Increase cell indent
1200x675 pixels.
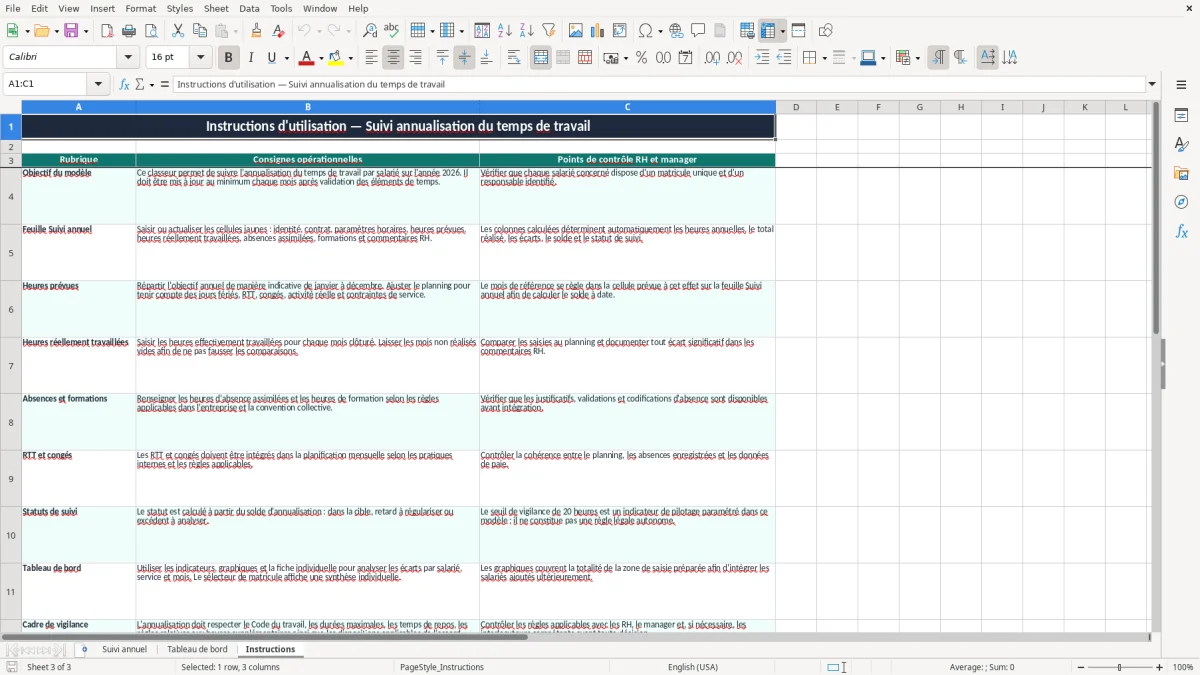tap(762, 58)
